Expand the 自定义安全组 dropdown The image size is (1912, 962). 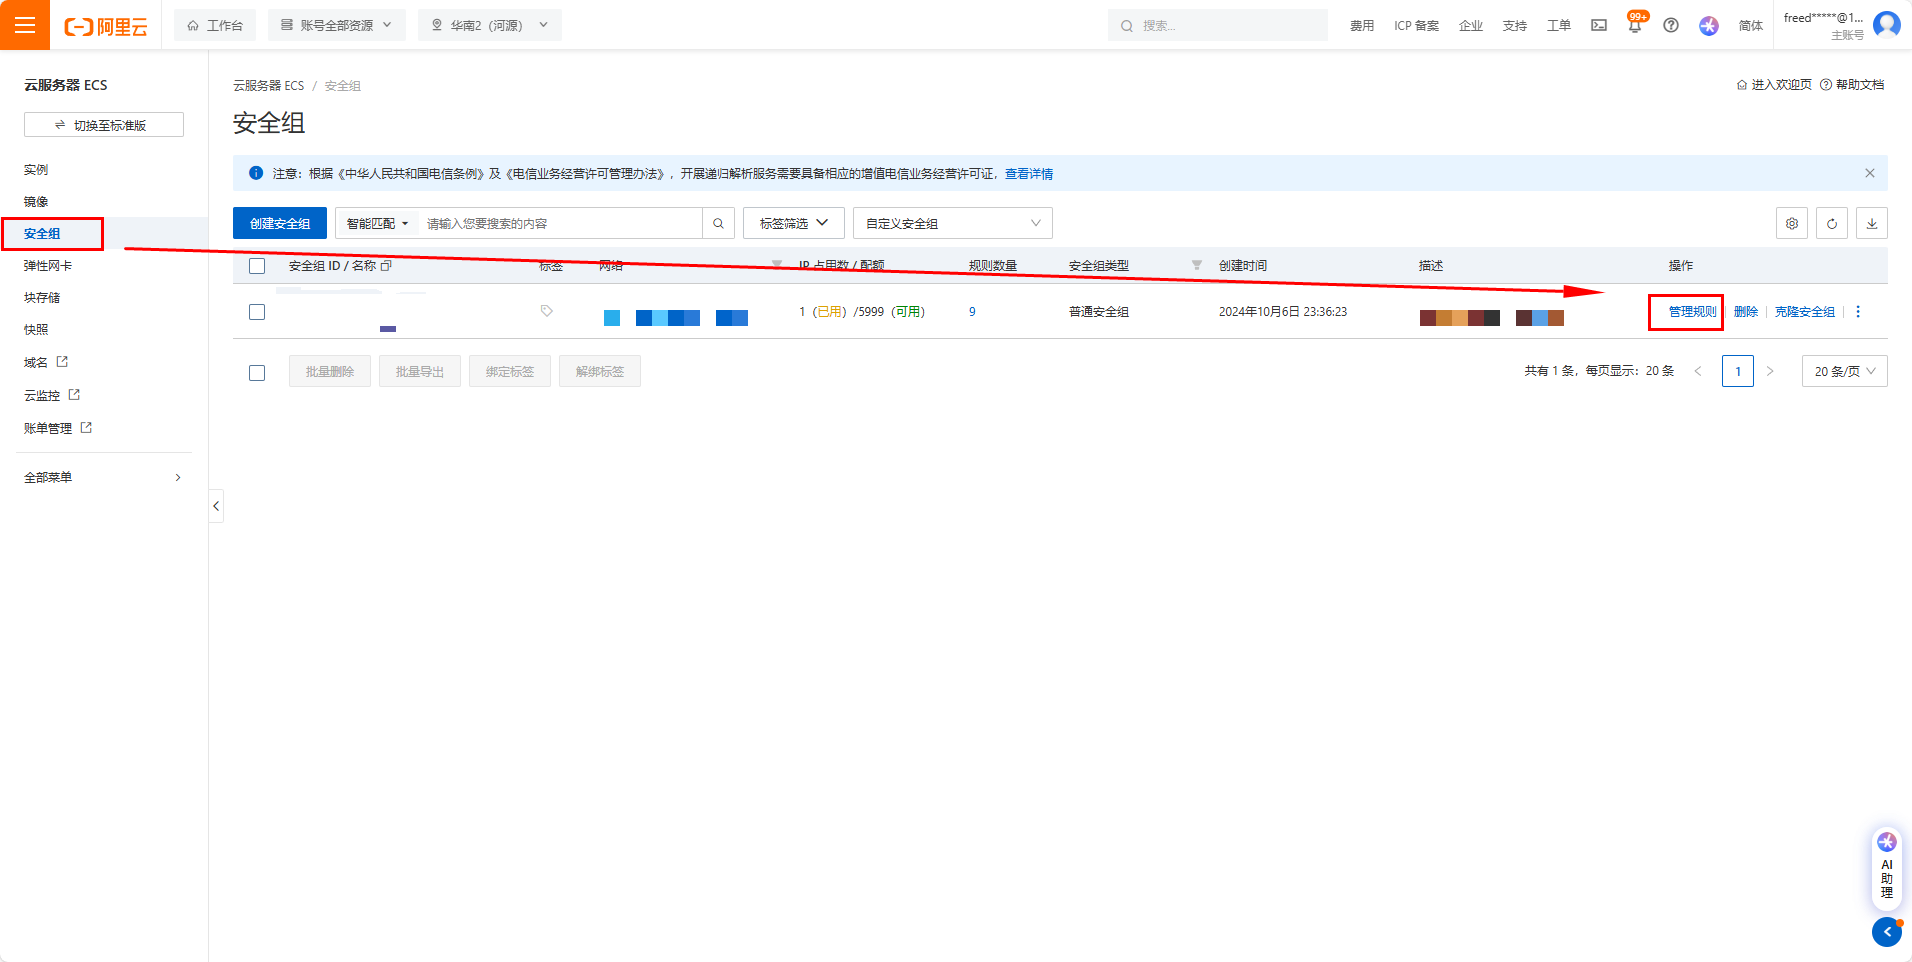coord(952,224)
